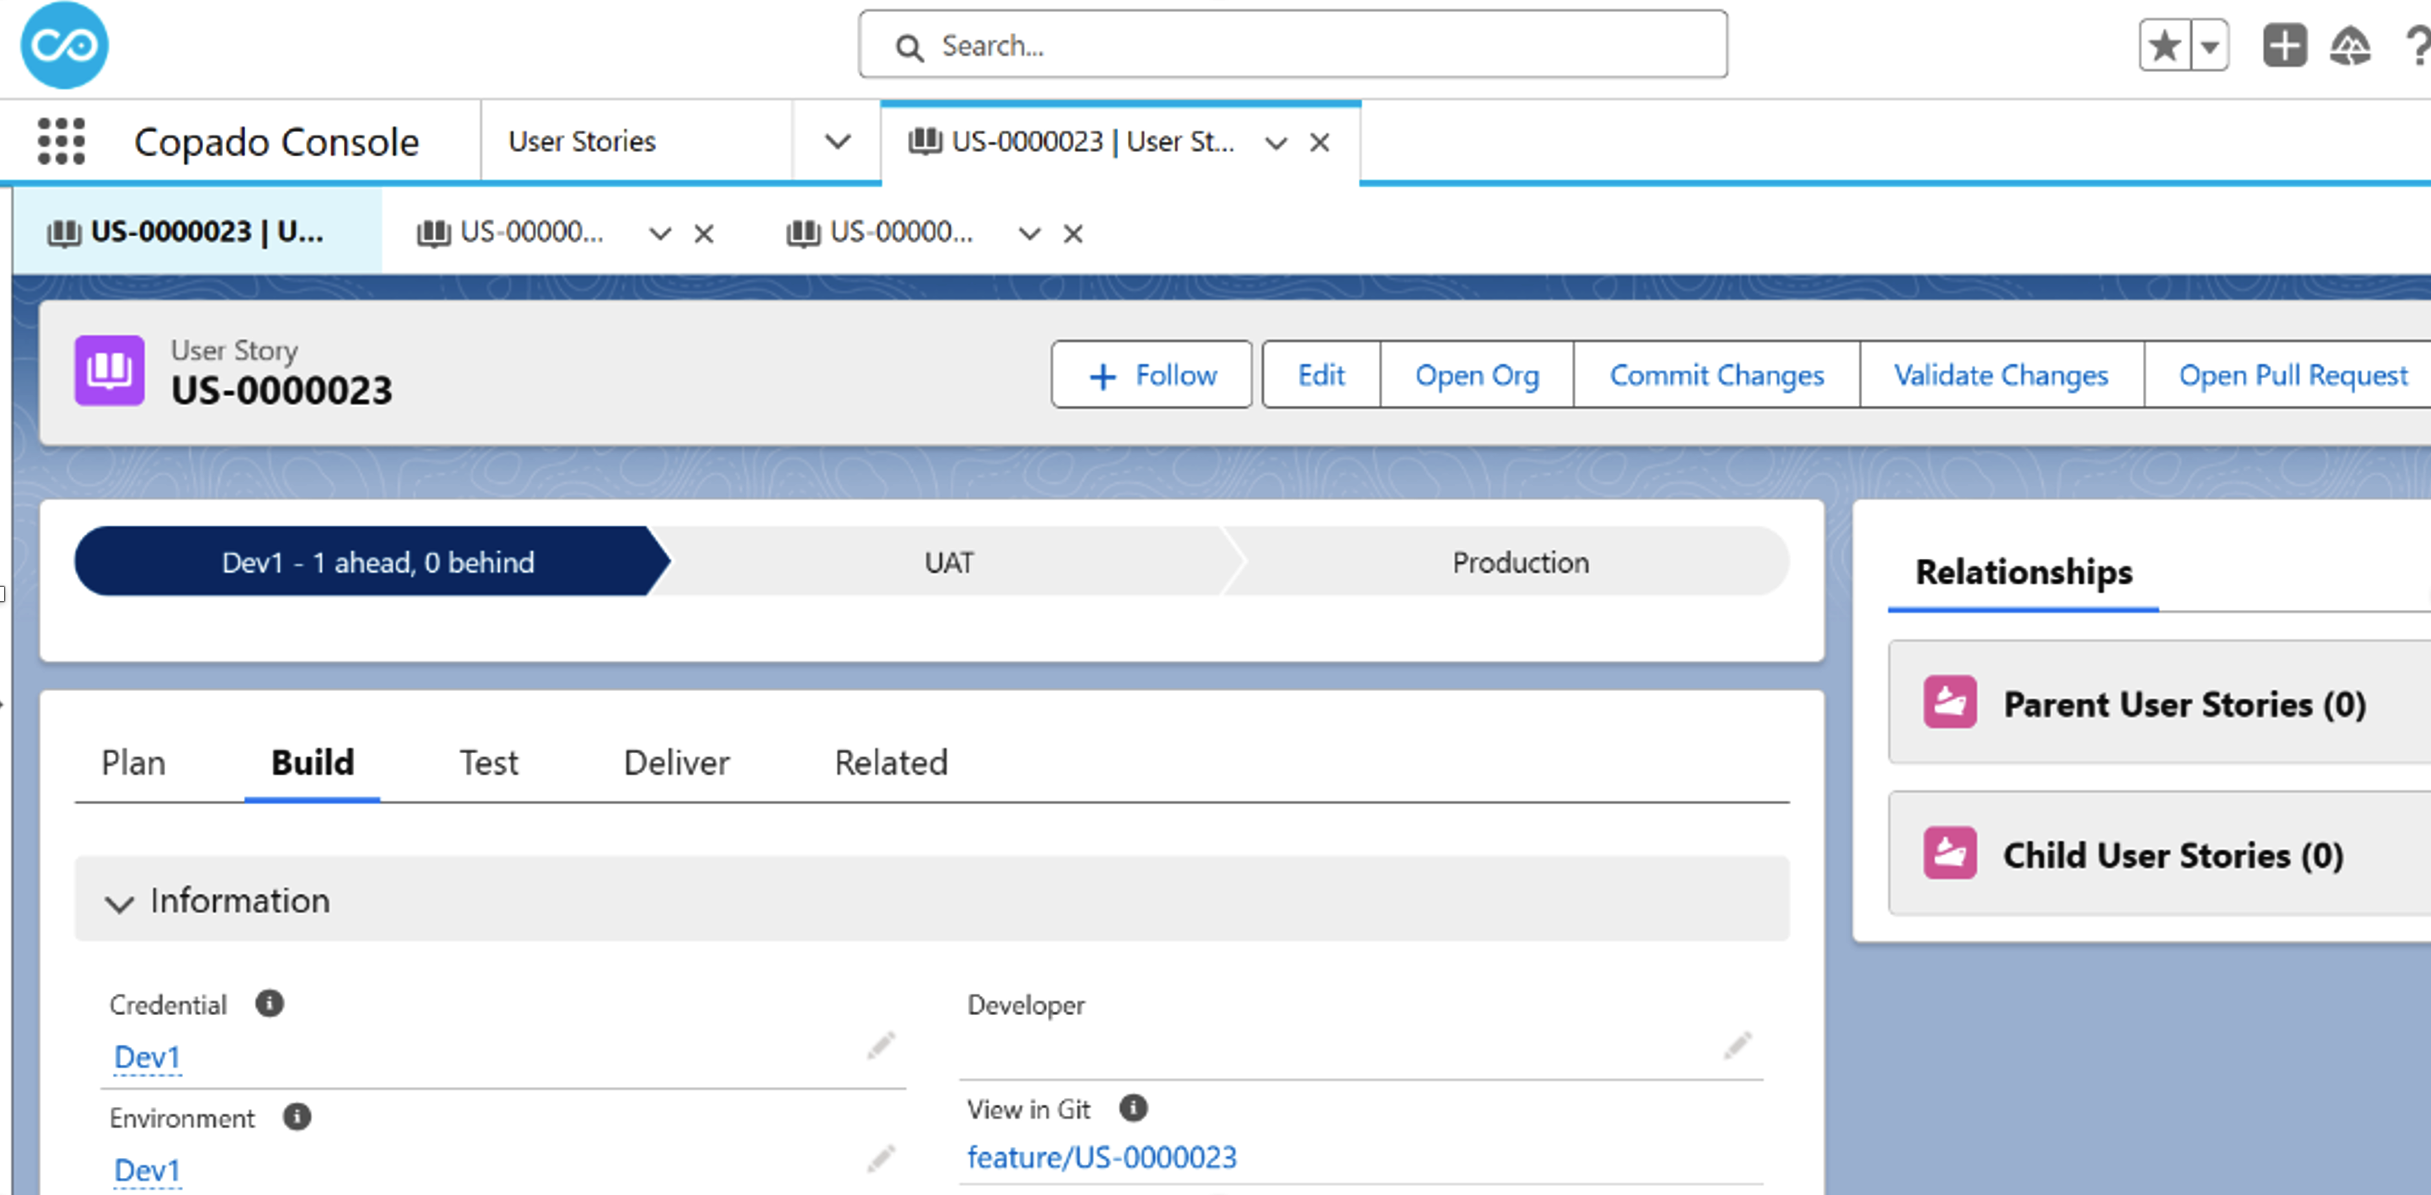Click into the global Search field
The image size is (2431, 1195).
coord(1292,45)
